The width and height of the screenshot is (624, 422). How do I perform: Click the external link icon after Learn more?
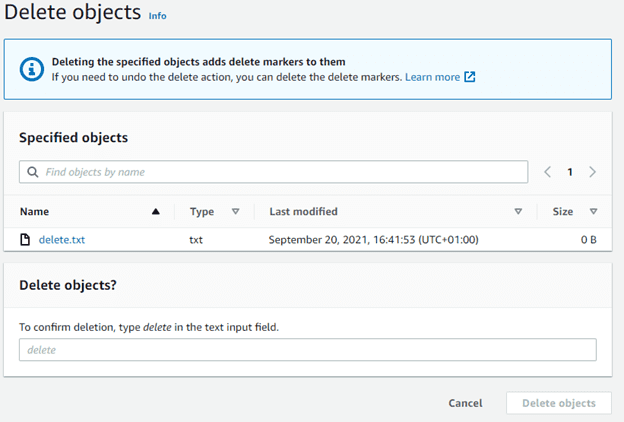point(470,77)
